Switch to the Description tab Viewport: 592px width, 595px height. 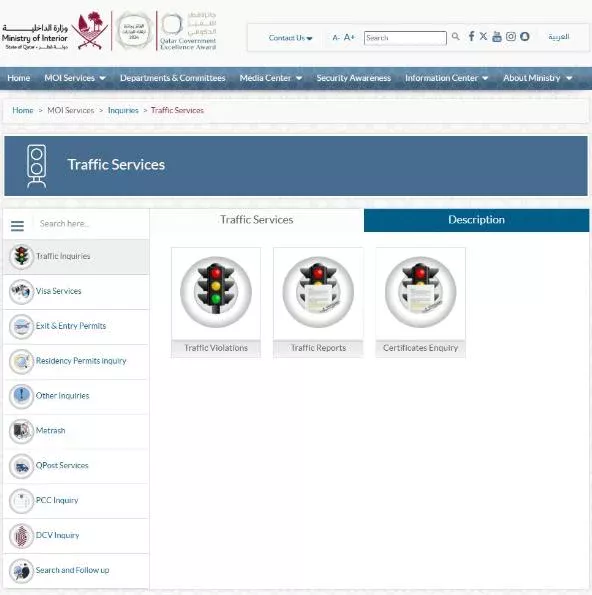477,220
